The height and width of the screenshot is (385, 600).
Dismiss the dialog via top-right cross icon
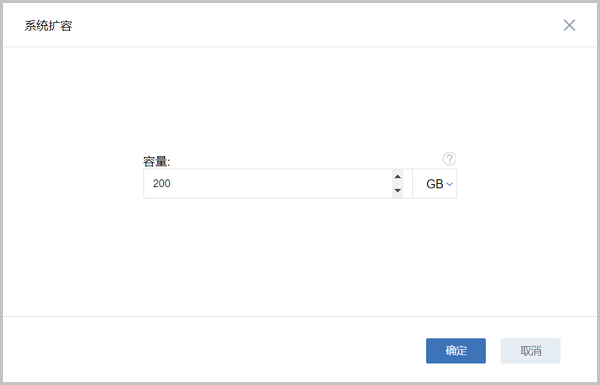tap(569, 25)
